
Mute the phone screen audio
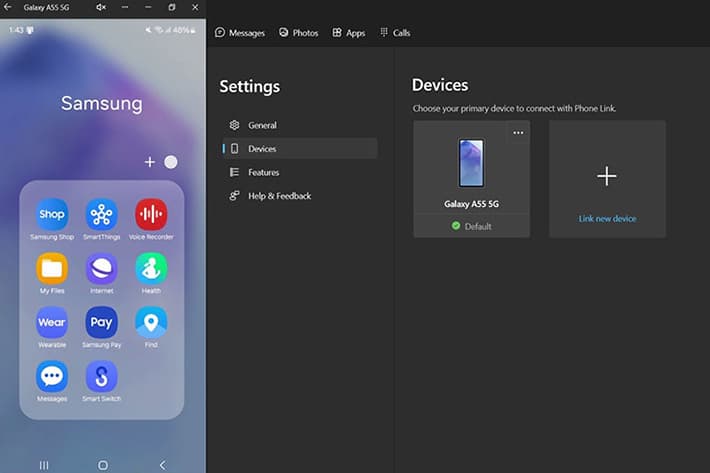[101, 7]
